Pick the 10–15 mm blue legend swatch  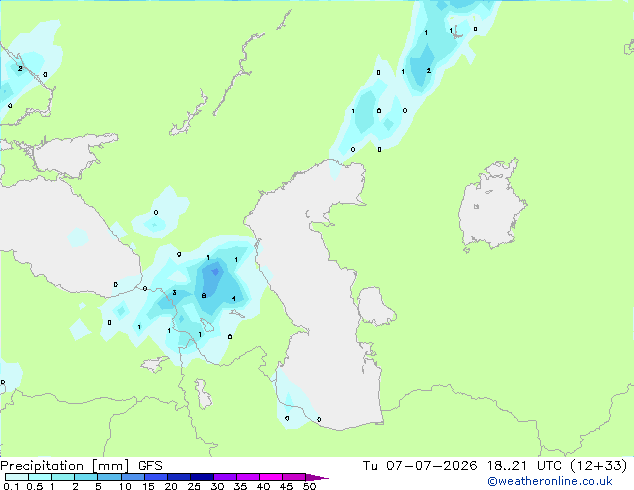coord(132,477)
